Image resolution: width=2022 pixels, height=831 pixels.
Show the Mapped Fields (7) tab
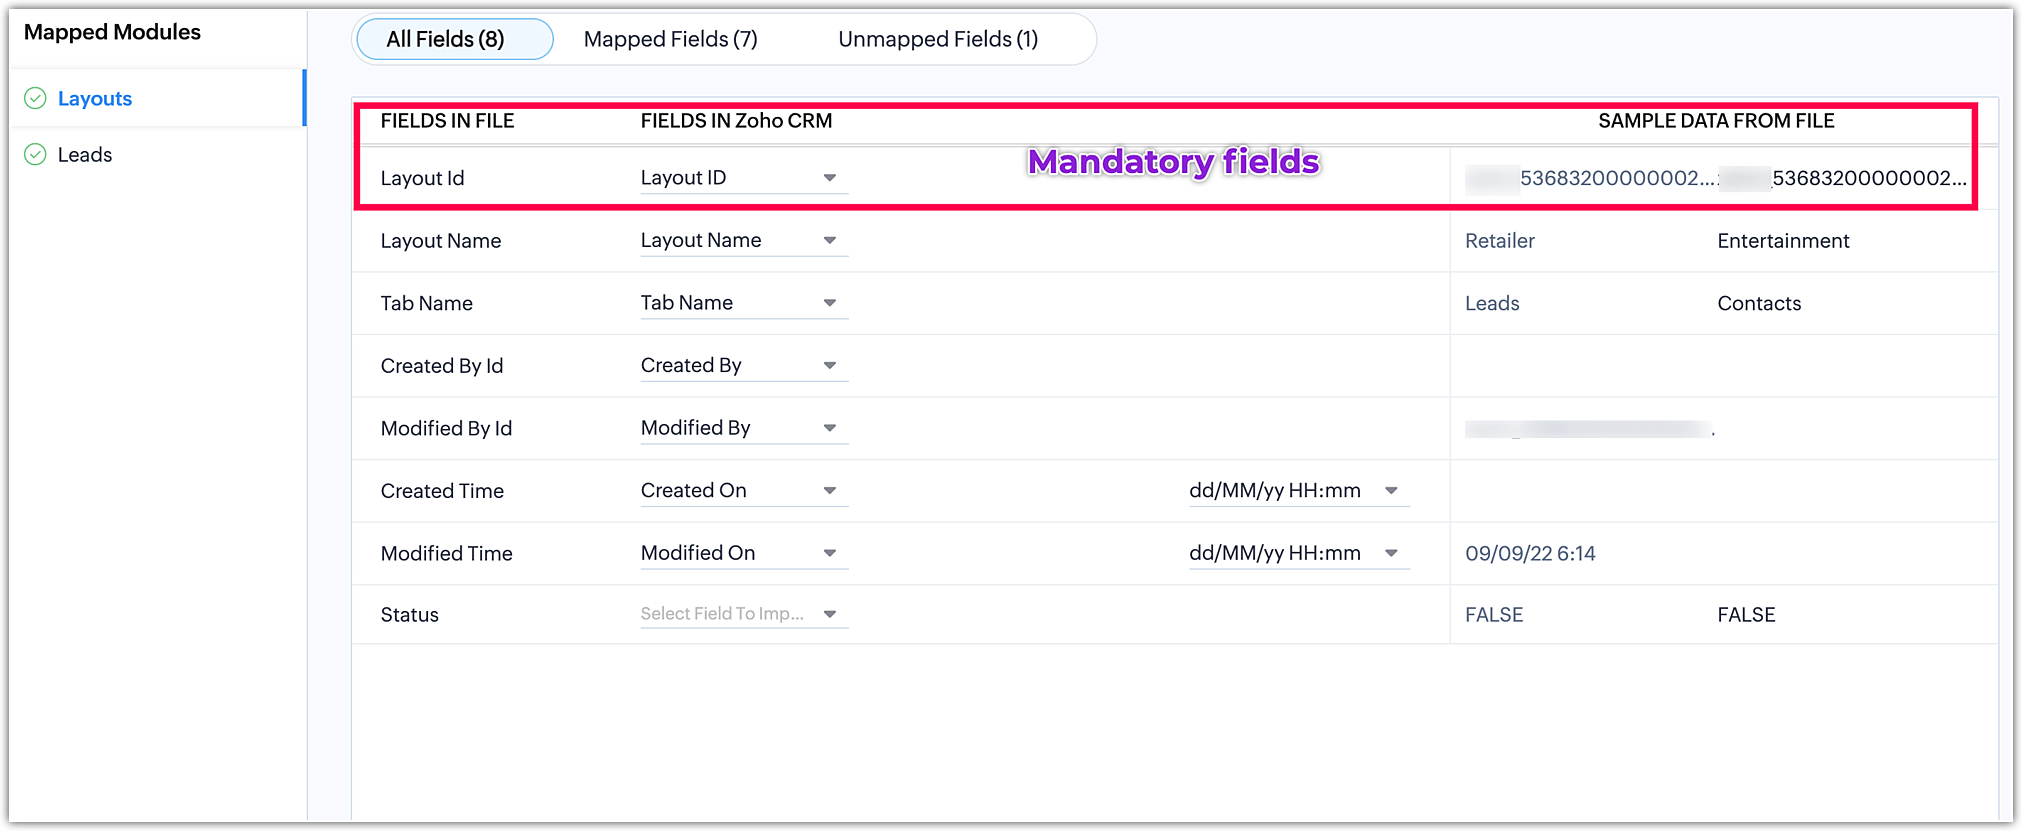point(670,39)
